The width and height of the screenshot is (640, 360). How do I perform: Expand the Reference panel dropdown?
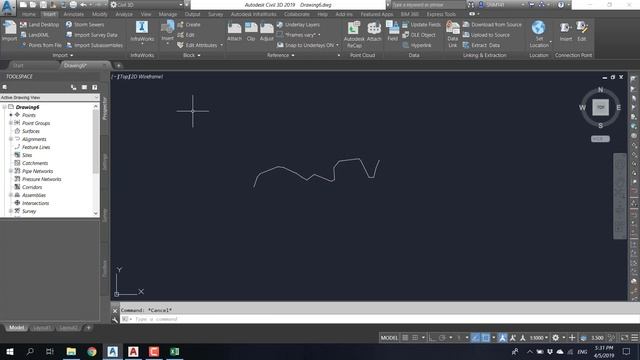click(x=280, y=55)
